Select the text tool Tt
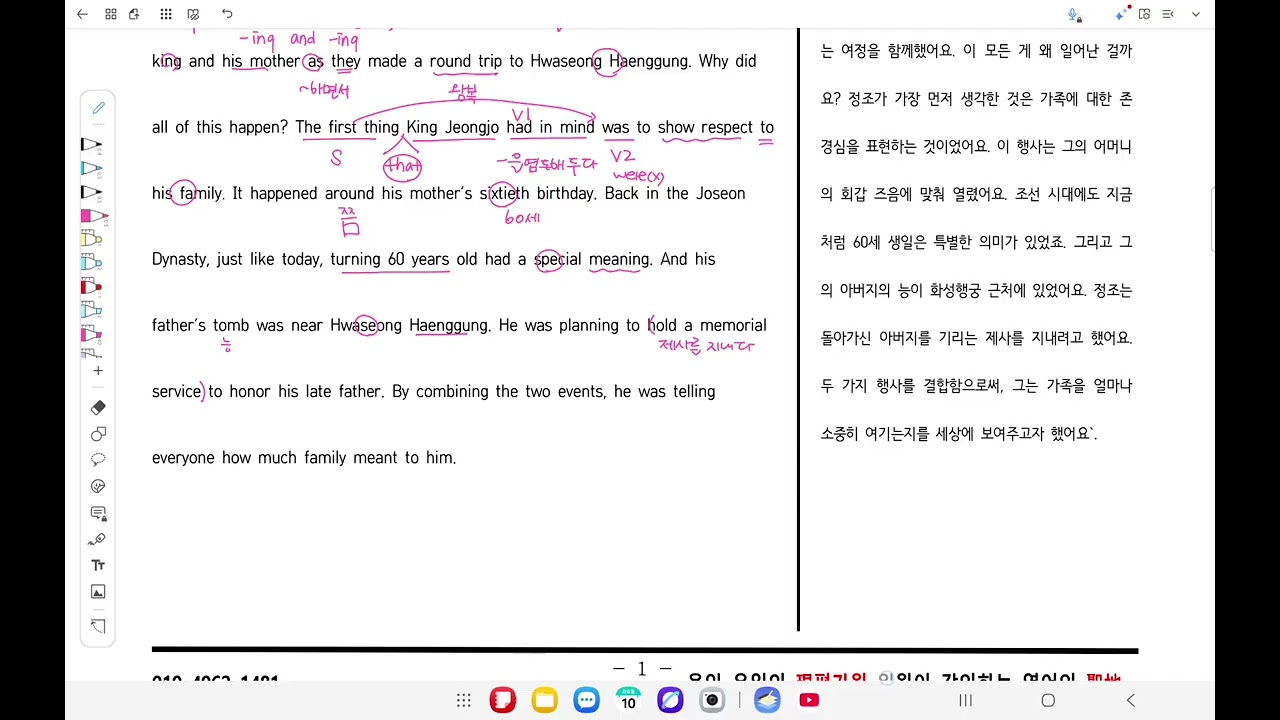The image size is (1280, 720). [x=98, y=565]
